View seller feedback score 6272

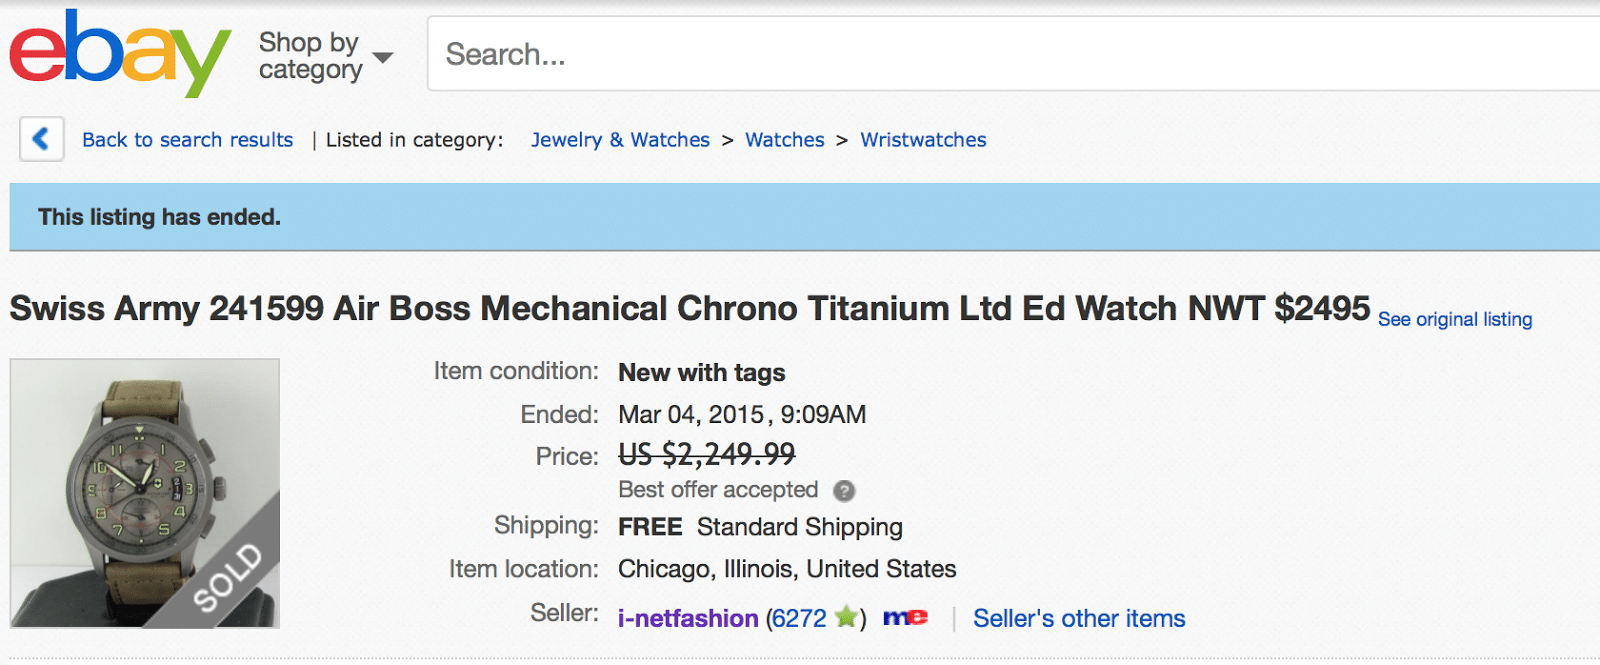click(799, 619)
